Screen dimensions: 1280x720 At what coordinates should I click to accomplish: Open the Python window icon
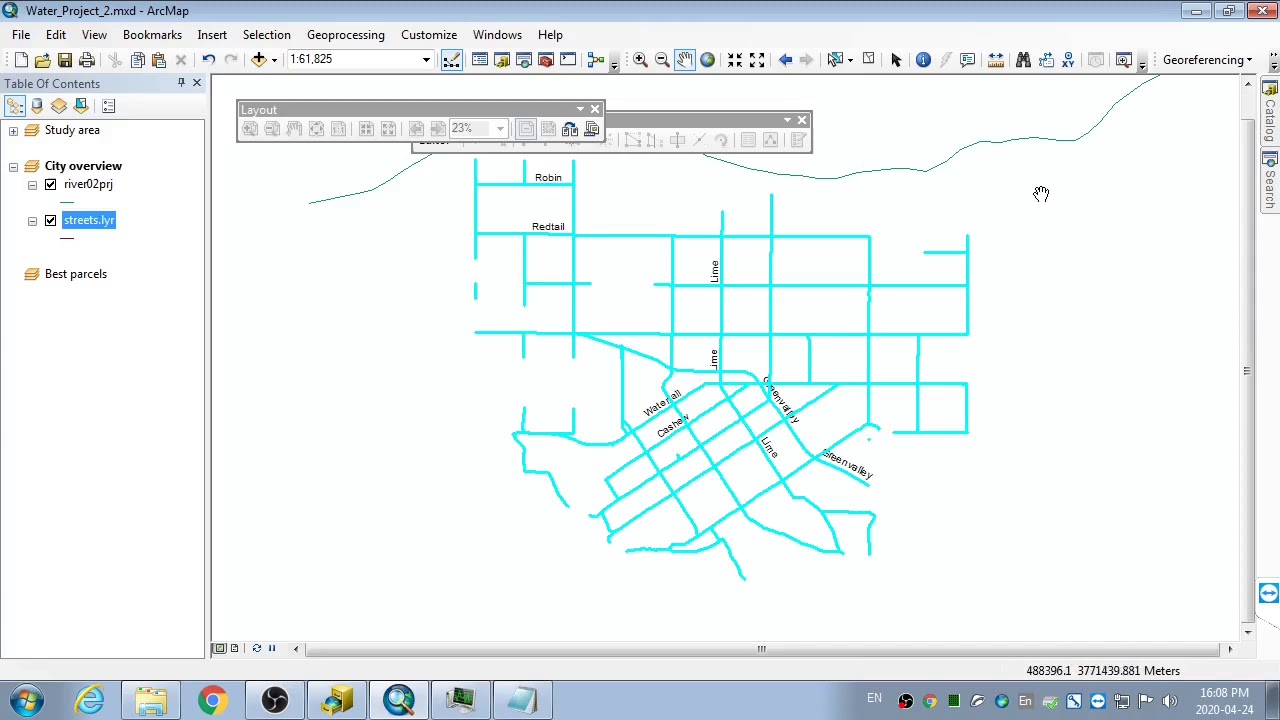(x=568, y=60)
